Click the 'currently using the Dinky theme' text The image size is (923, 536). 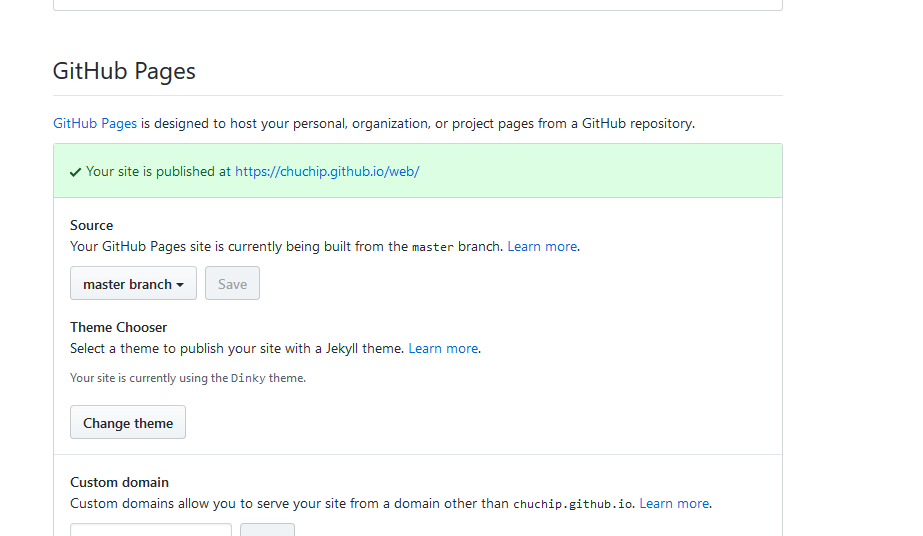tap(188, 378)
